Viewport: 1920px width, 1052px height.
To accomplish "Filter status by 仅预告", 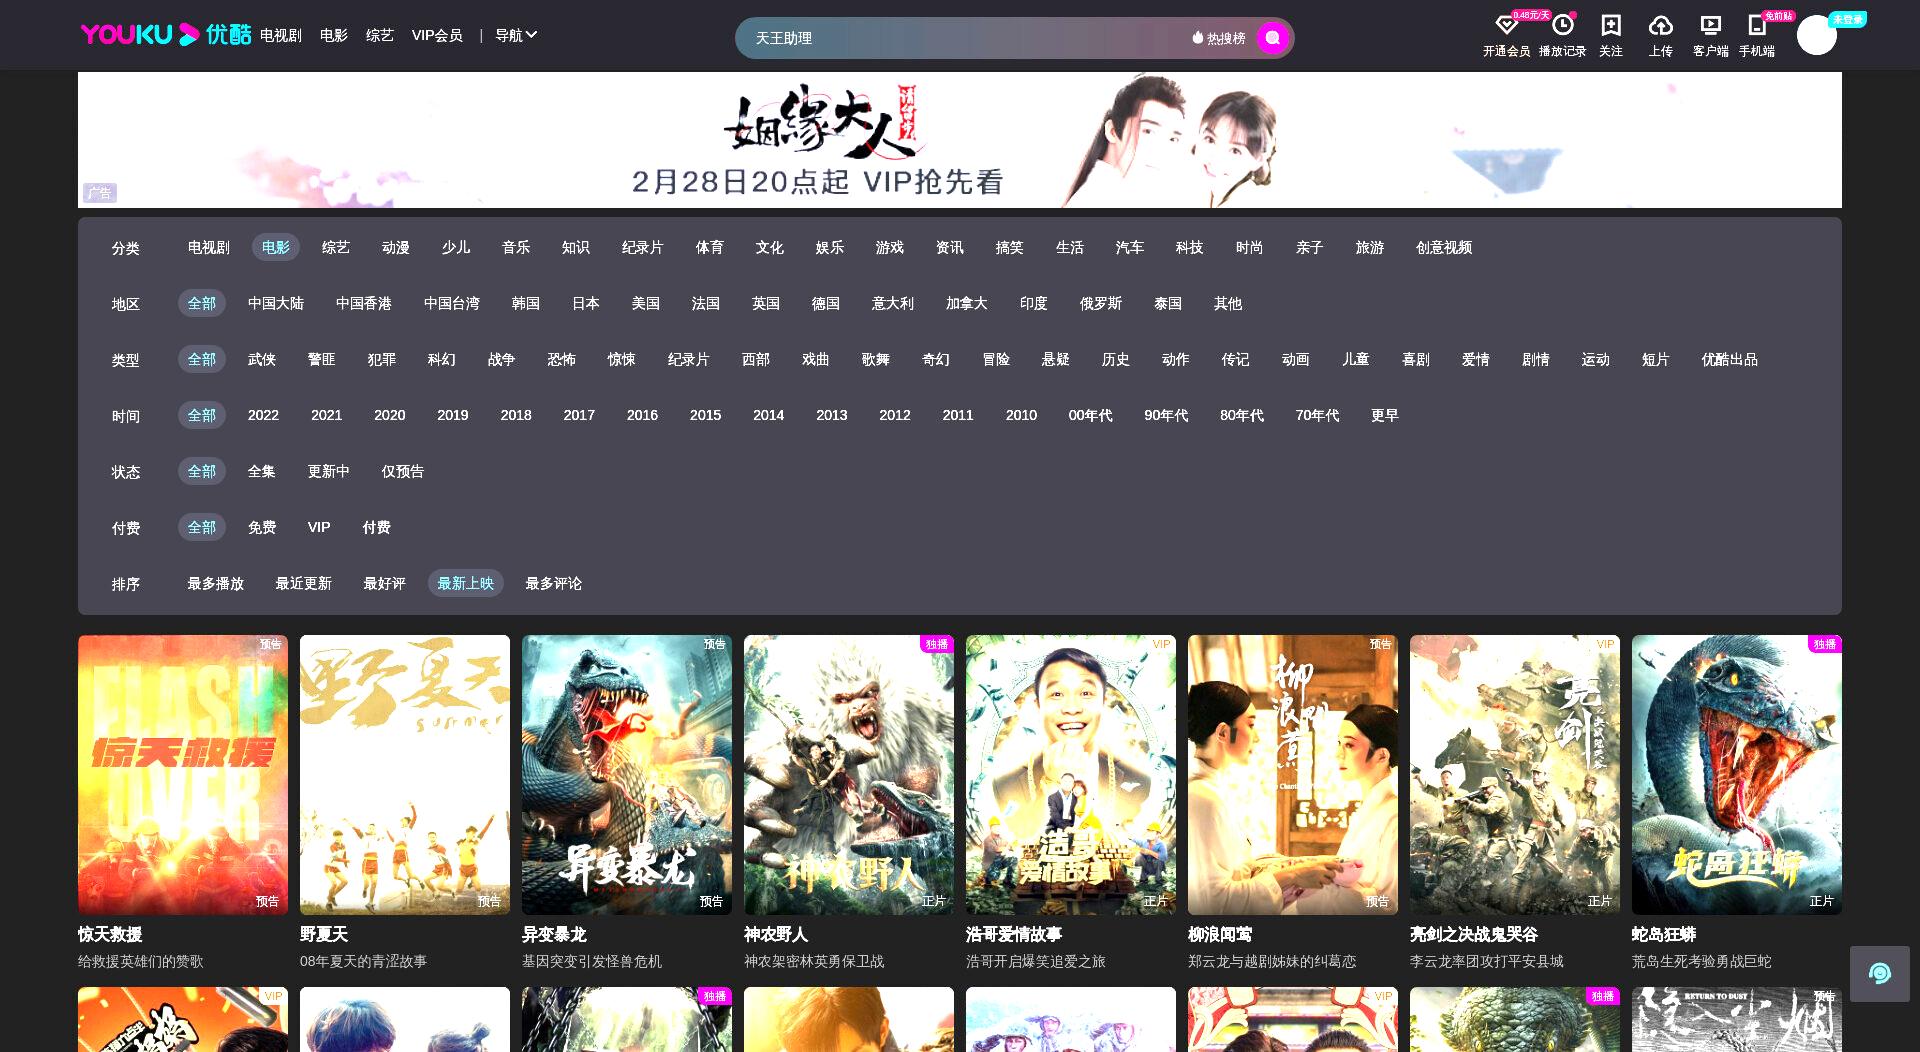I will 402,471.
